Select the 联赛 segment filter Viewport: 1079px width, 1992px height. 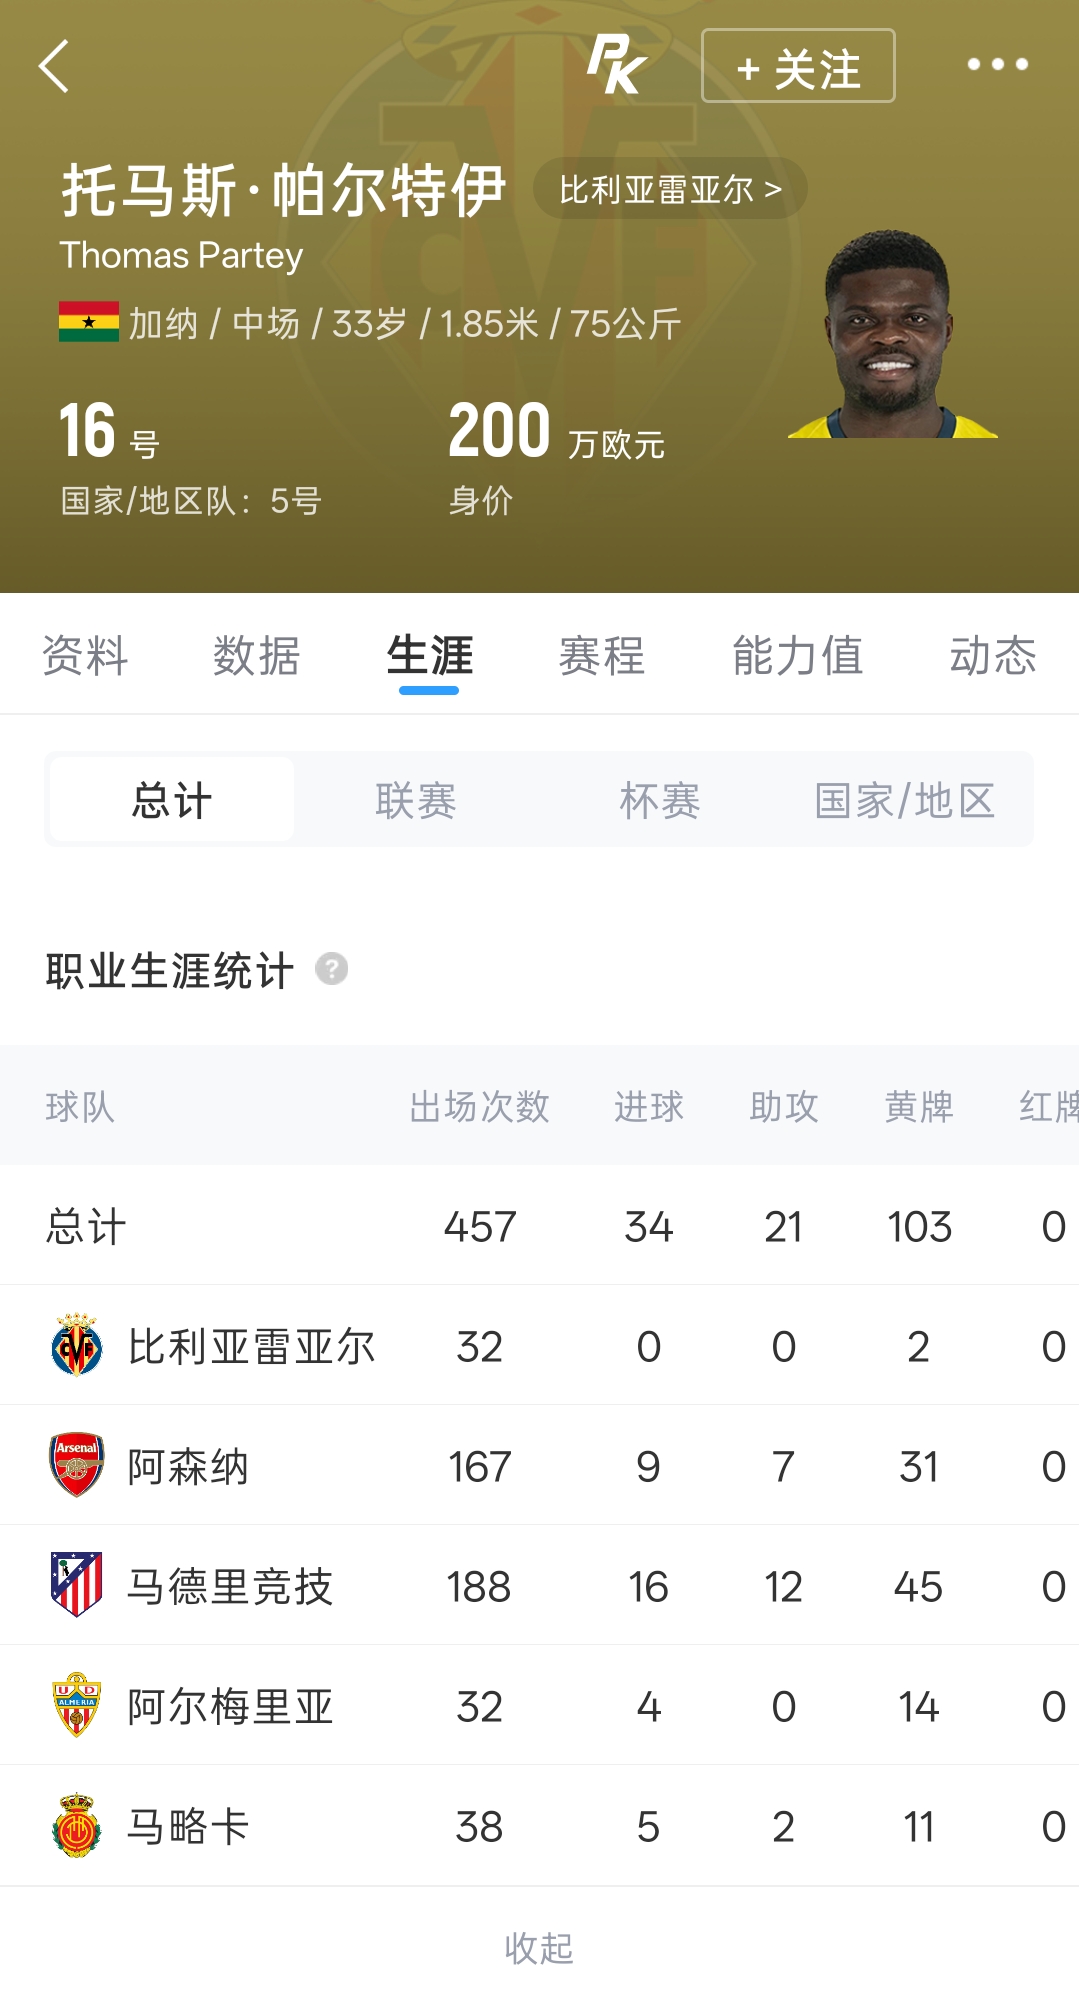coord(416,800)
